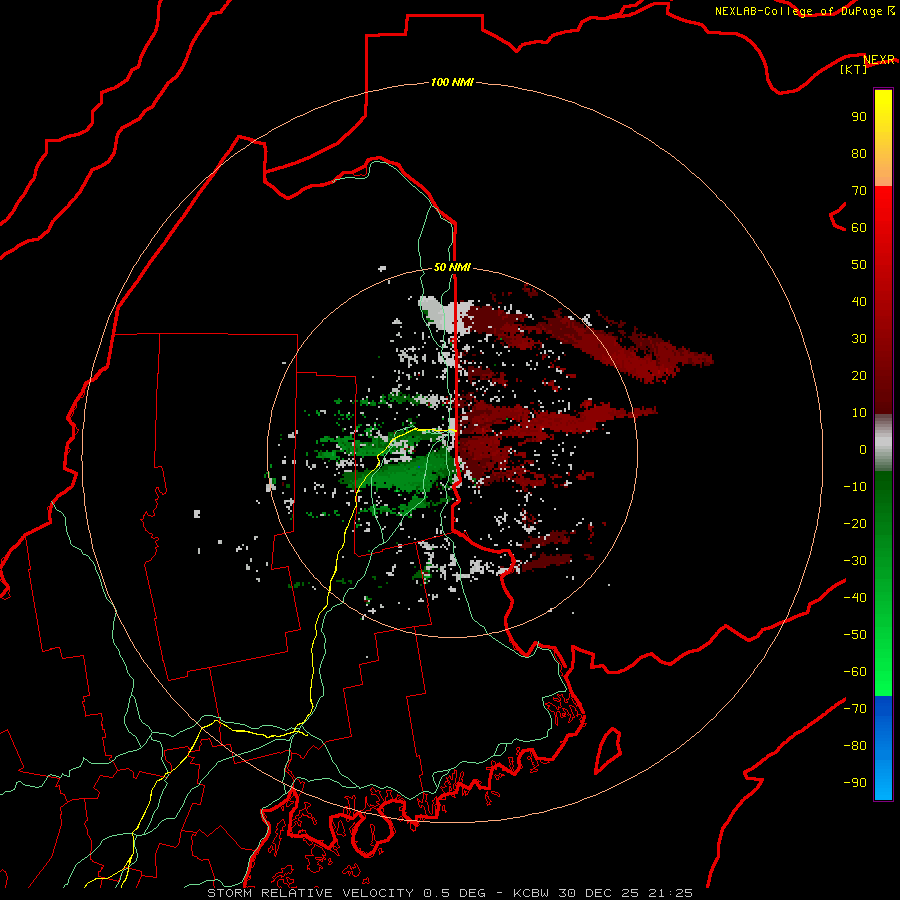Pick the blue segment of the velocity color bar
The image size is (900, 900).
(x=883, y=748)
